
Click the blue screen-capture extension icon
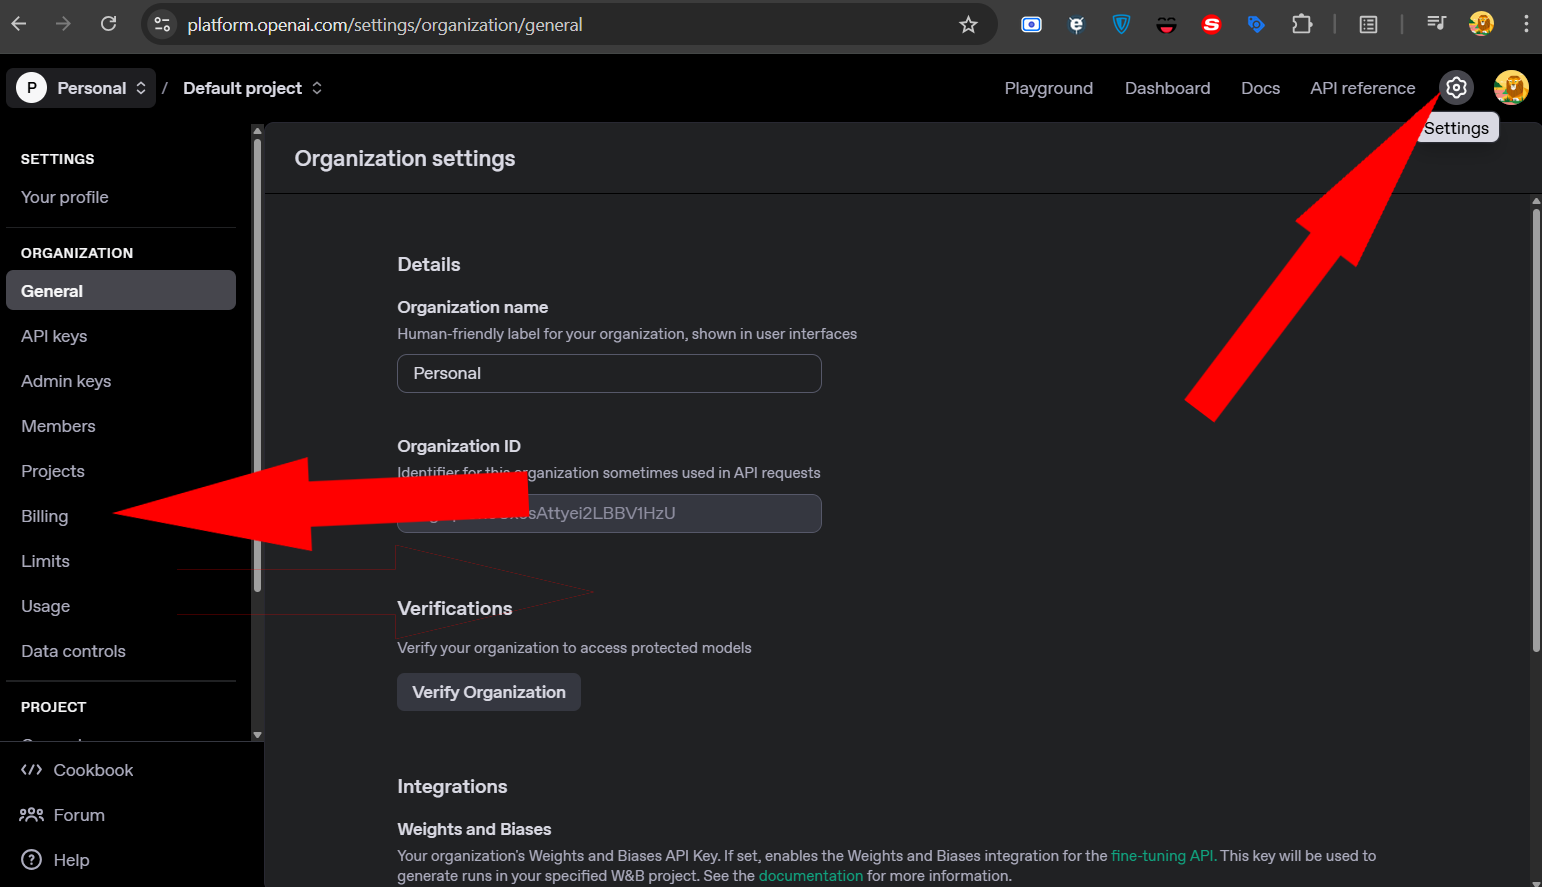(x=1031, y=24)
